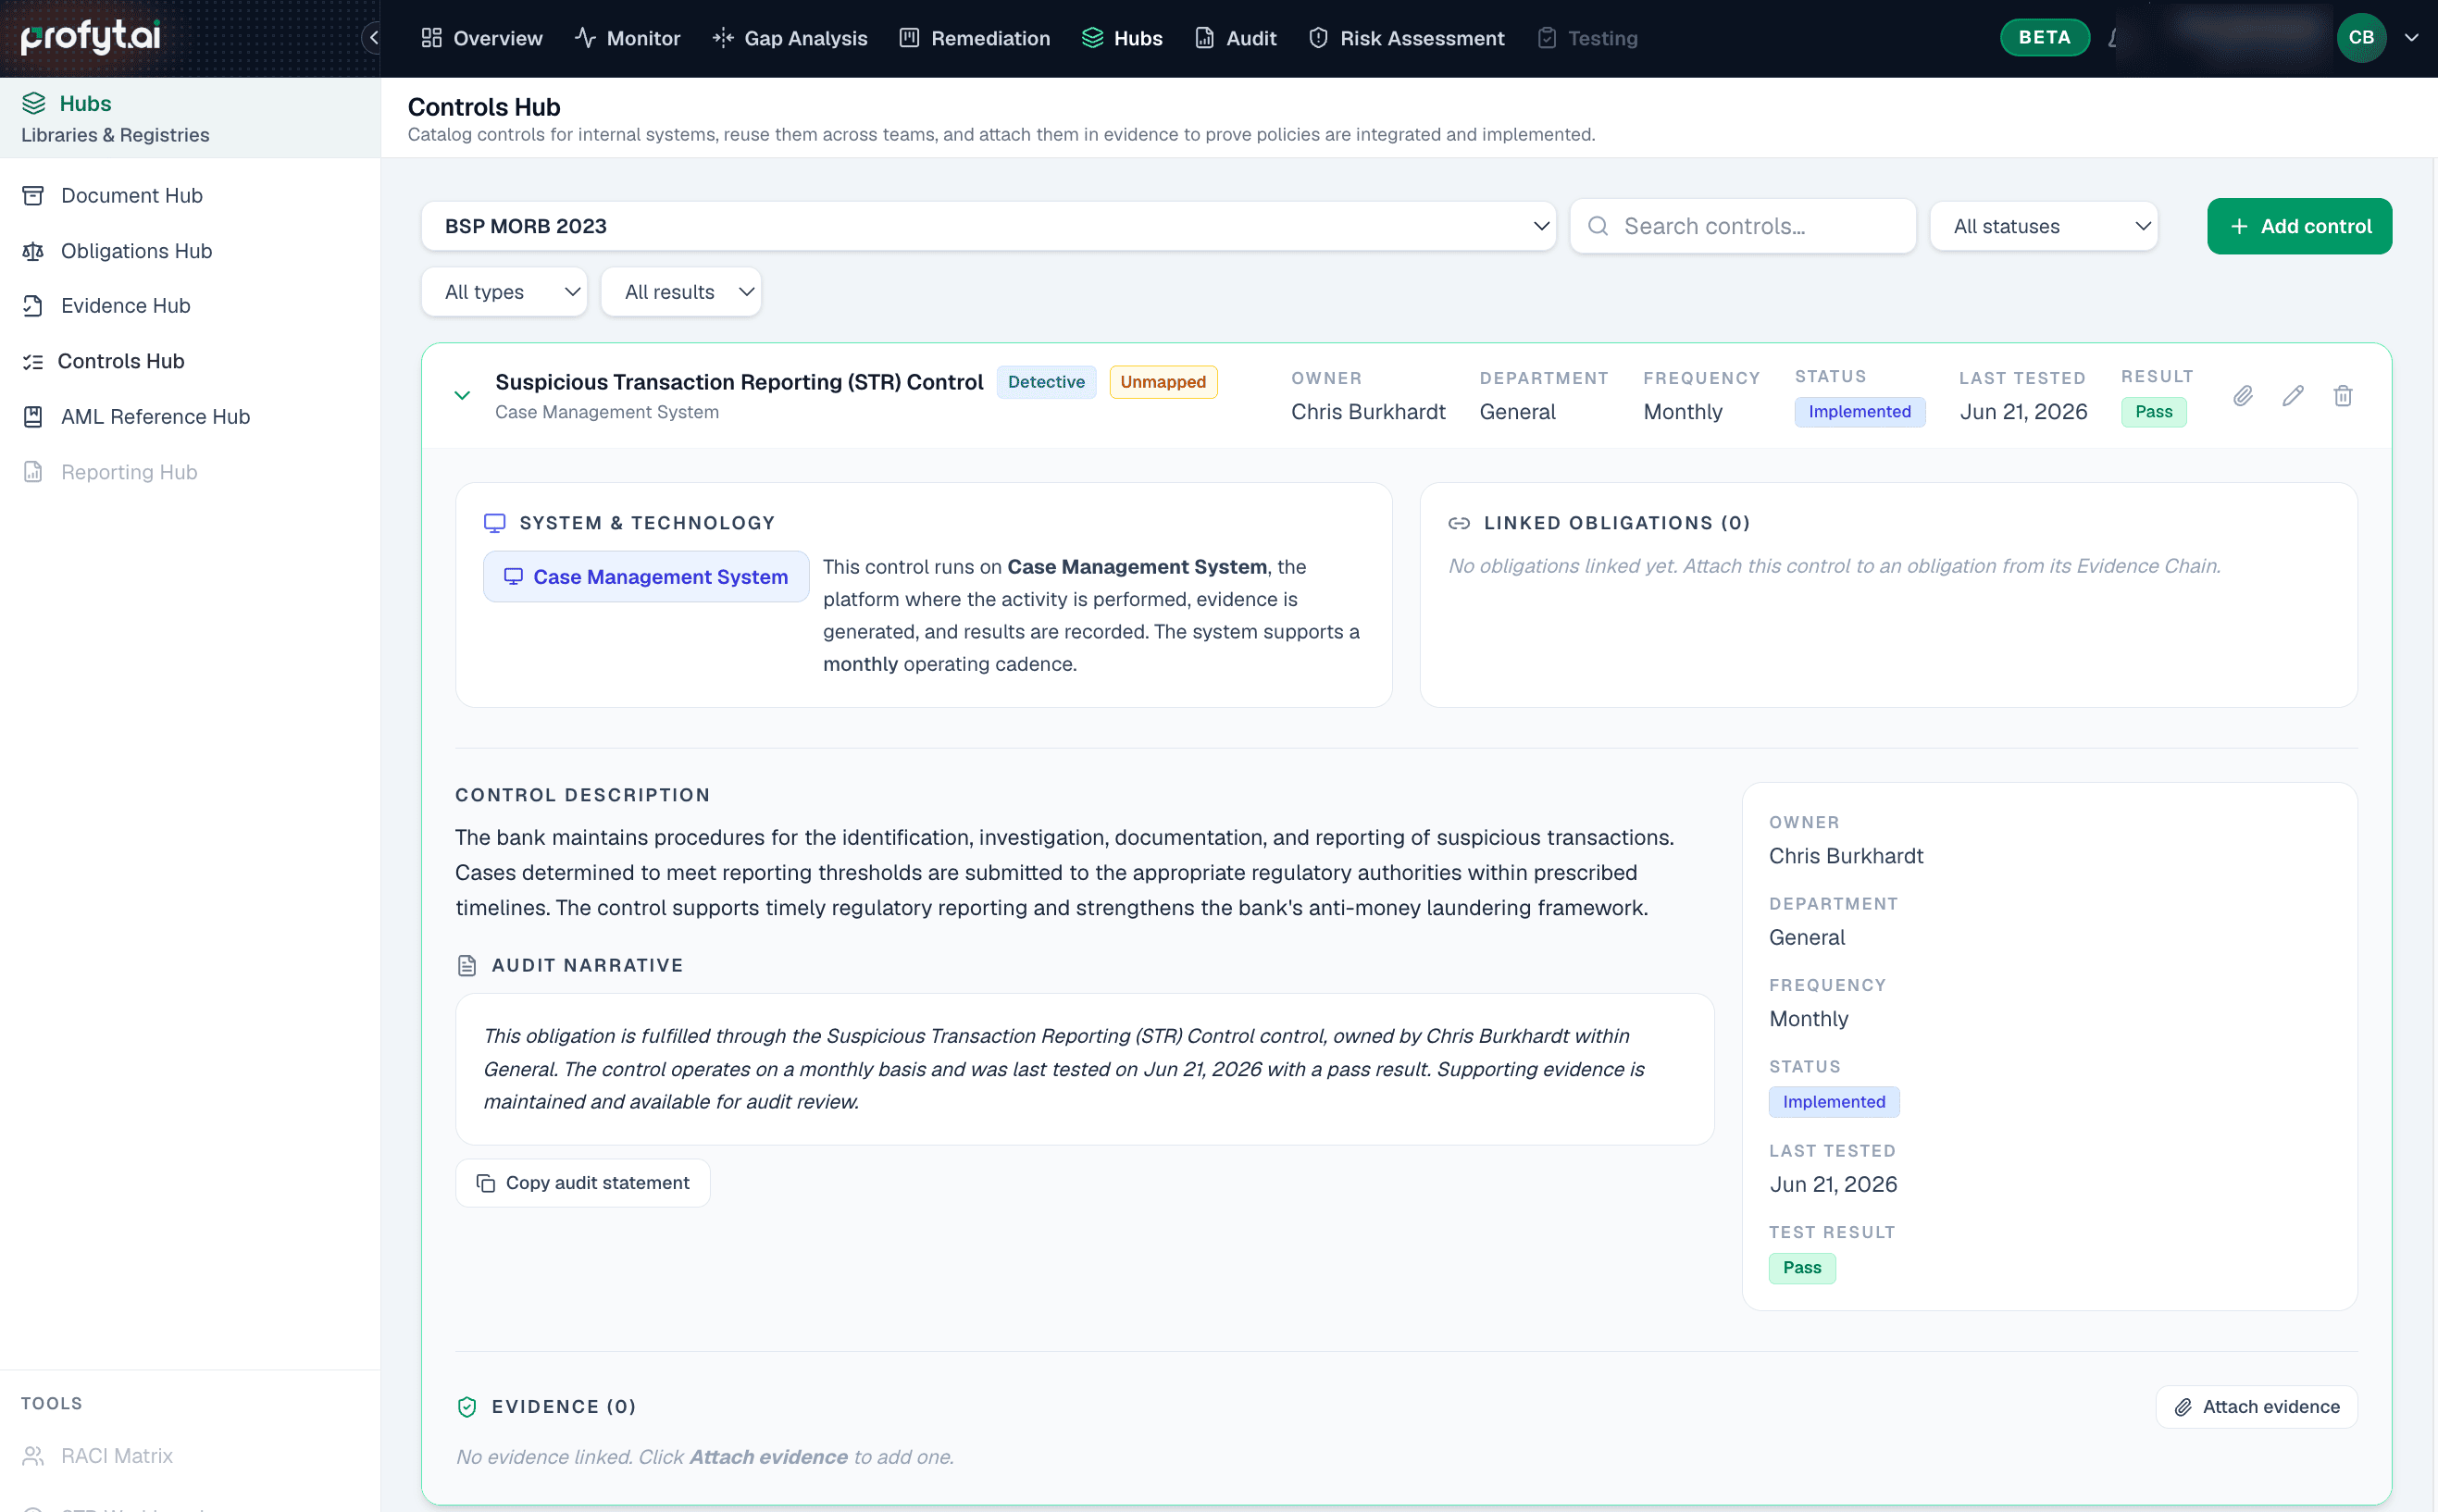Click the audit narrative text box

(x=1084, y=1069)
